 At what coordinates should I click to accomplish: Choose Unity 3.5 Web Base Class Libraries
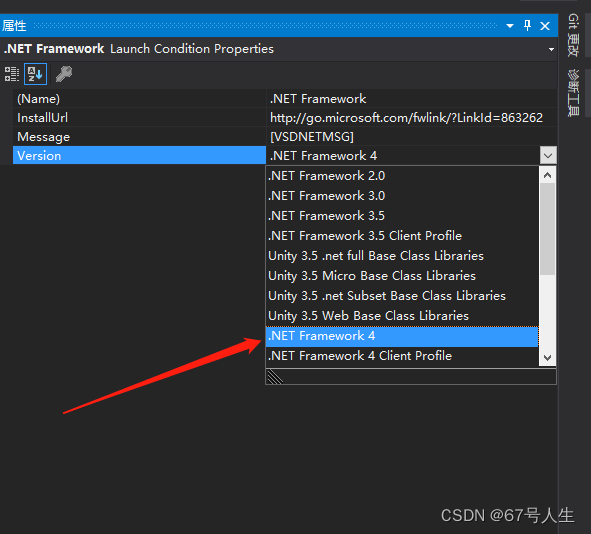pyautogui.click(x=403, y=316)
